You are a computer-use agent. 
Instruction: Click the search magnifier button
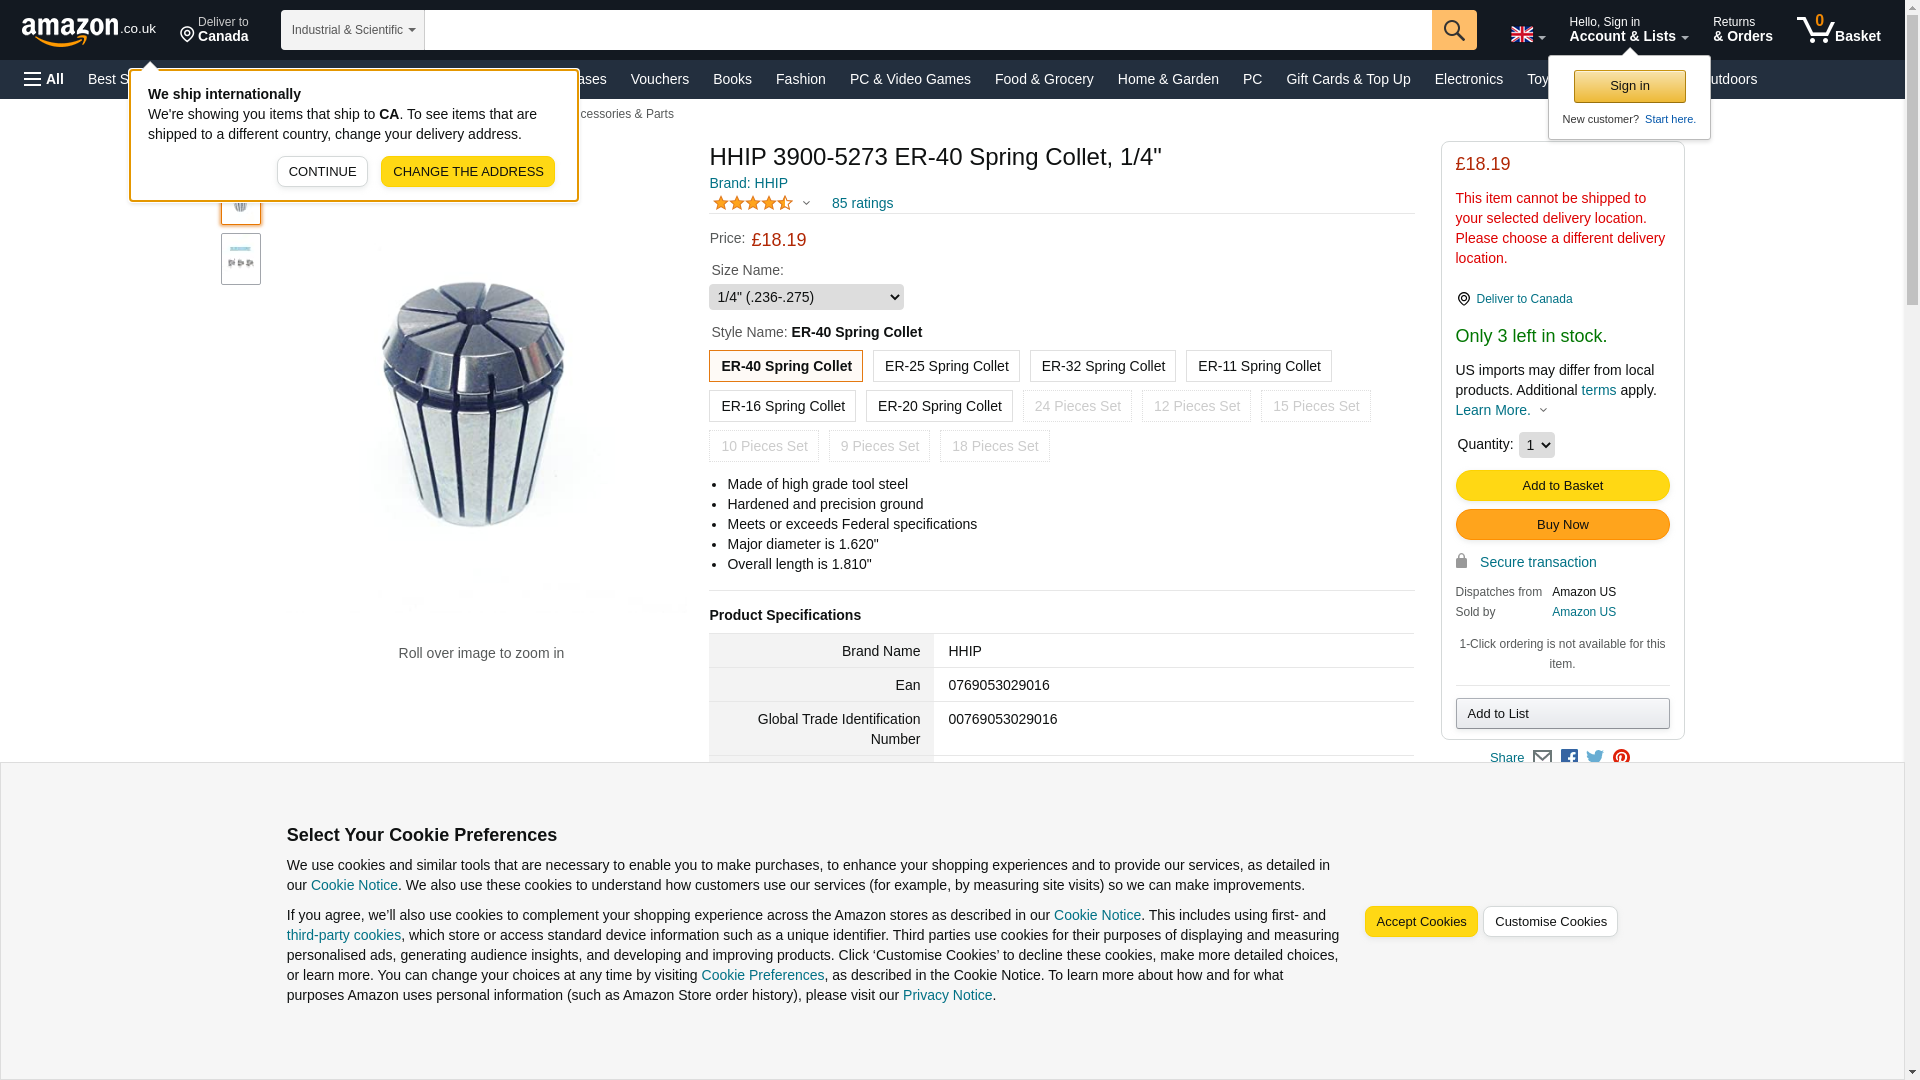[1453, 30]
